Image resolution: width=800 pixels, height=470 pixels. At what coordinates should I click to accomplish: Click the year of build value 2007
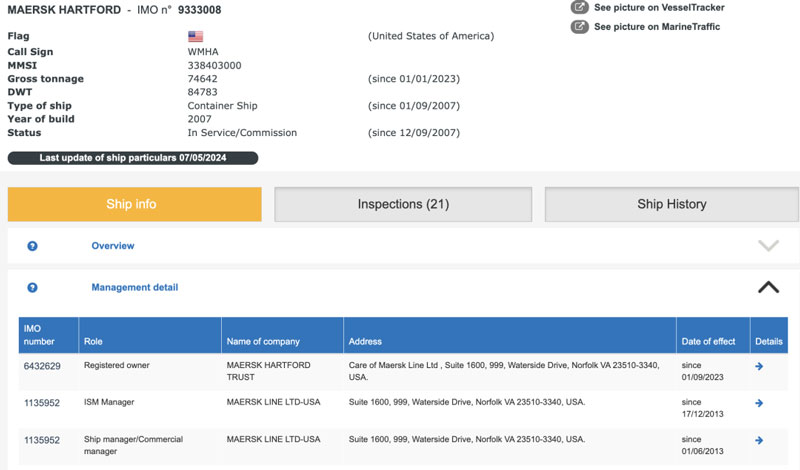coord(199,119)
